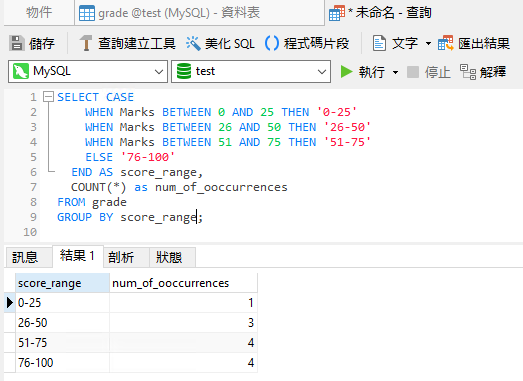The height and width of the screenshot is (381, 523).
Task: Click the Save floppy disk icon
Action: pos(17,43)
